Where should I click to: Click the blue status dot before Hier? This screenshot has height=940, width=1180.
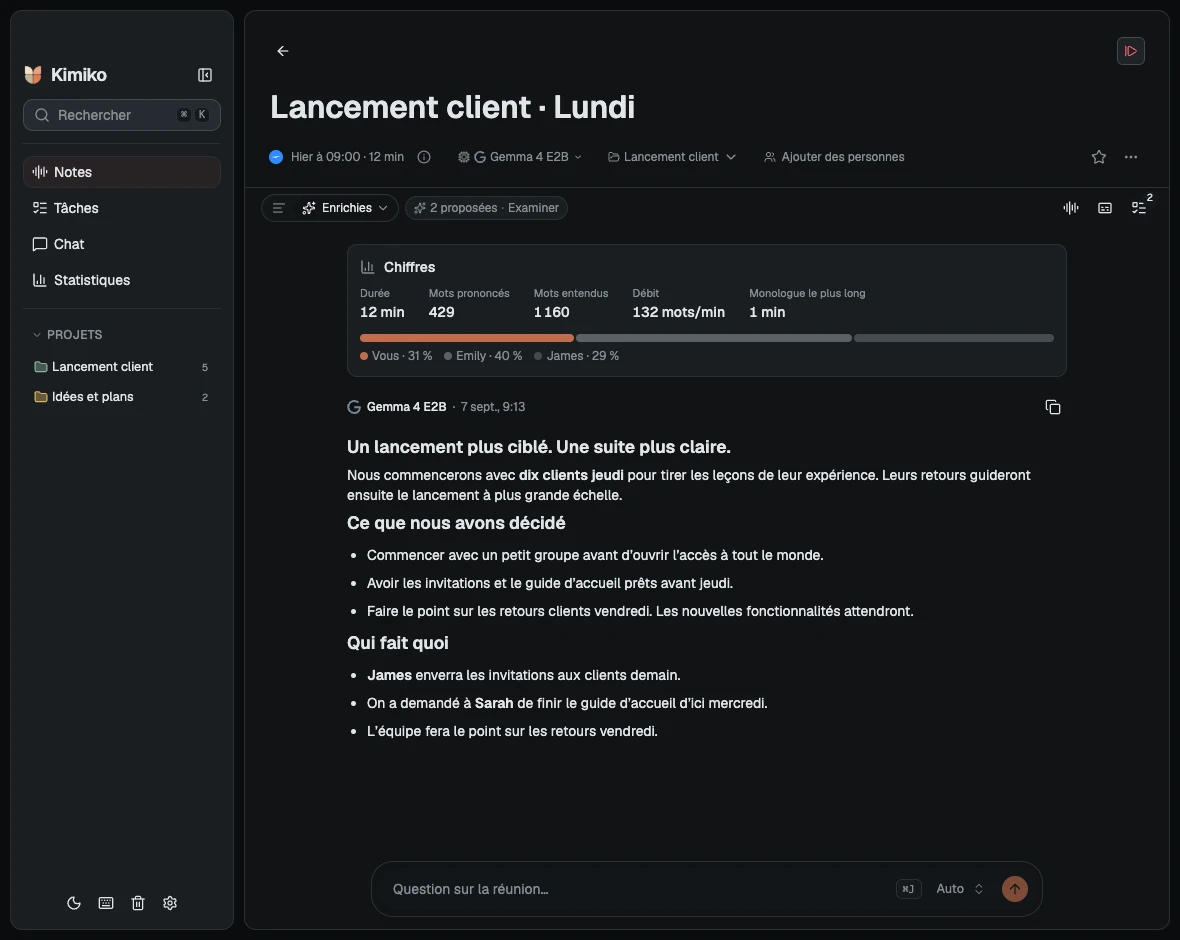click(276, 157)
